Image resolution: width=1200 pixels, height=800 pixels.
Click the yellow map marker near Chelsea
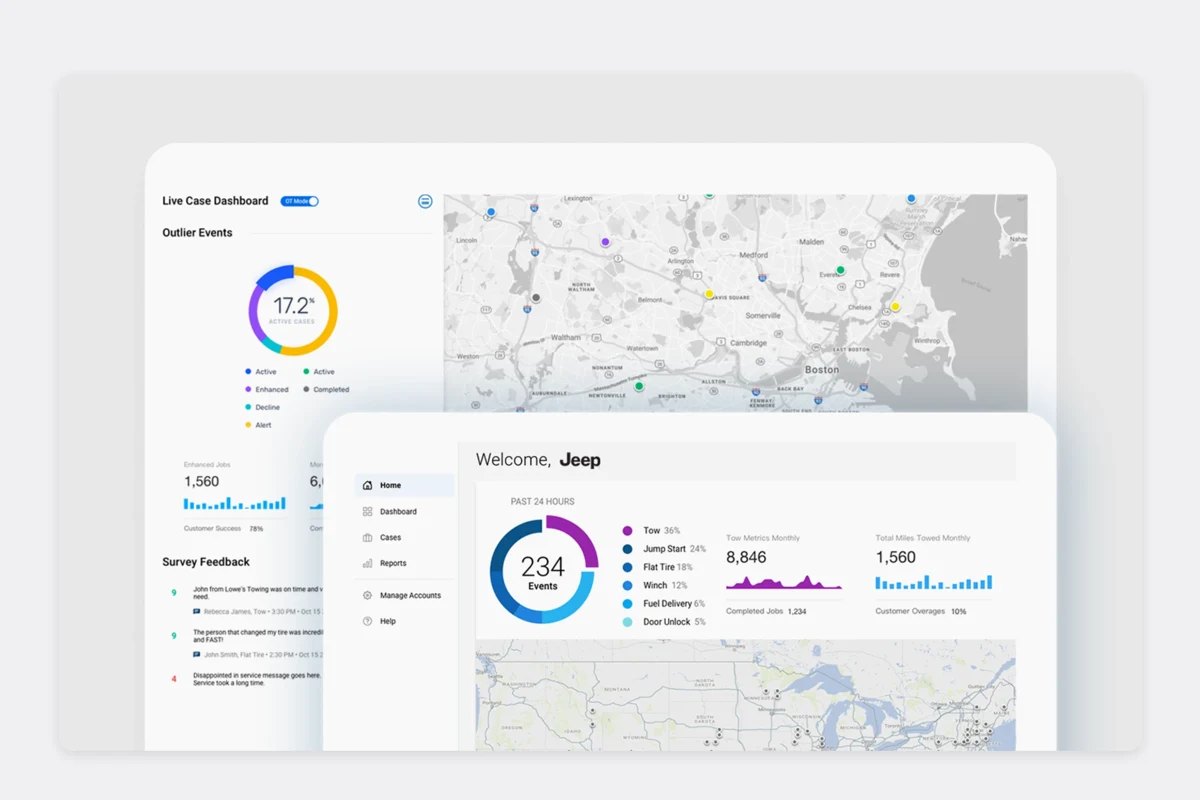coord(895,307)
